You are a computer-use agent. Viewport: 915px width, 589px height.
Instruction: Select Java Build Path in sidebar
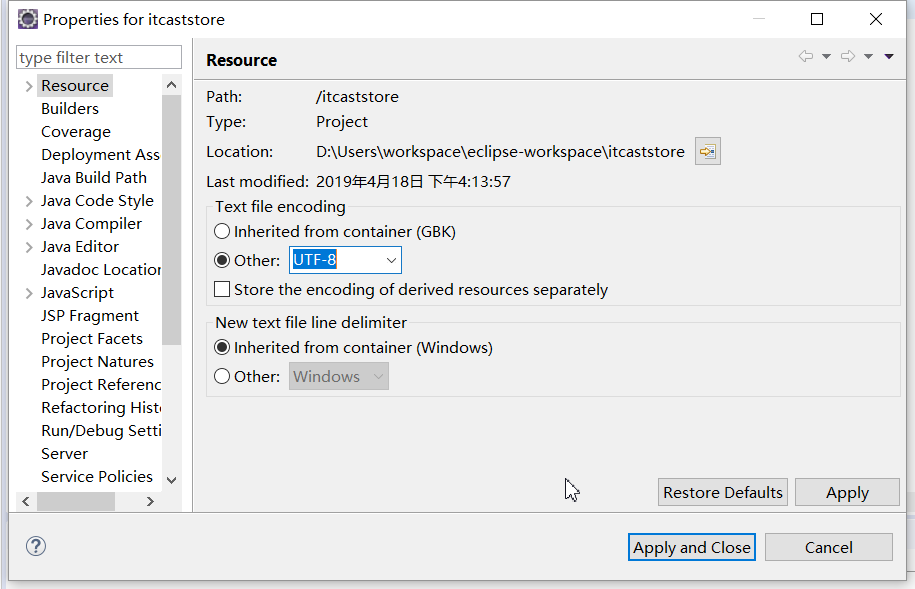point(94,178)
